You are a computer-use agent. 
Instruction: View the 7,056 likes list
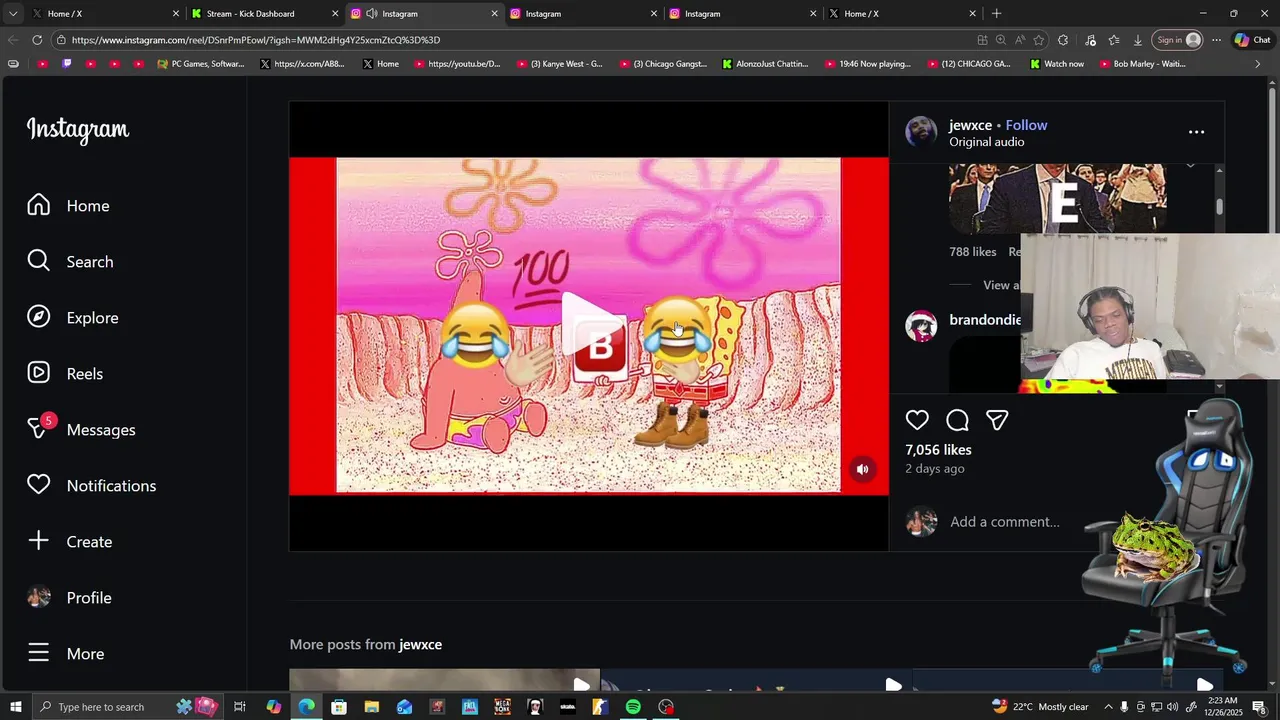pos(938,450)
